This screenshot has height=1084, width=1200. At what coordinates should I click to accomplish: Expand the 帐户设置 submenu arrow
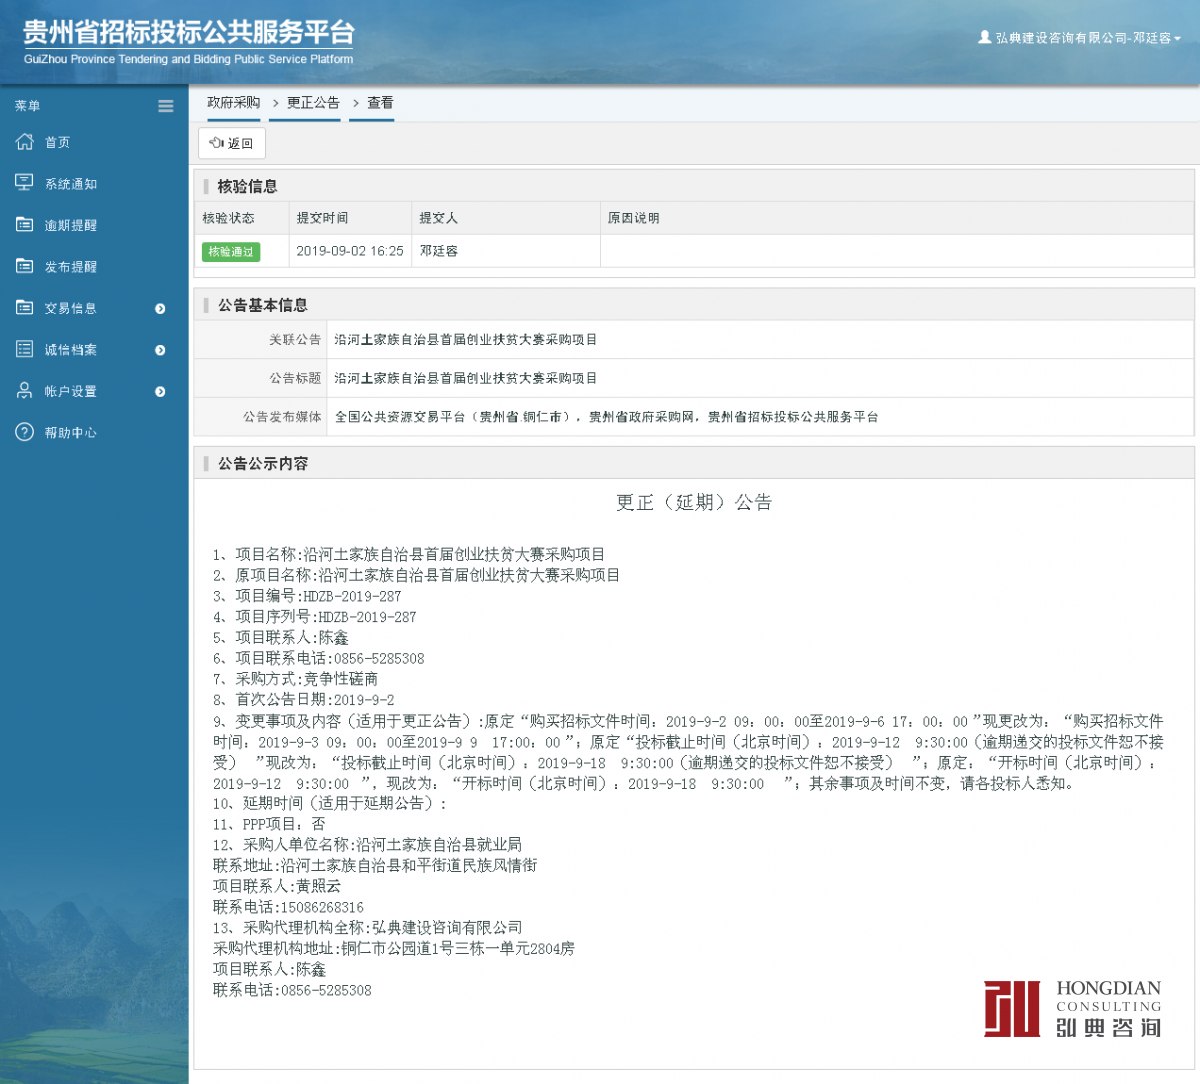(x=160, y=392)
